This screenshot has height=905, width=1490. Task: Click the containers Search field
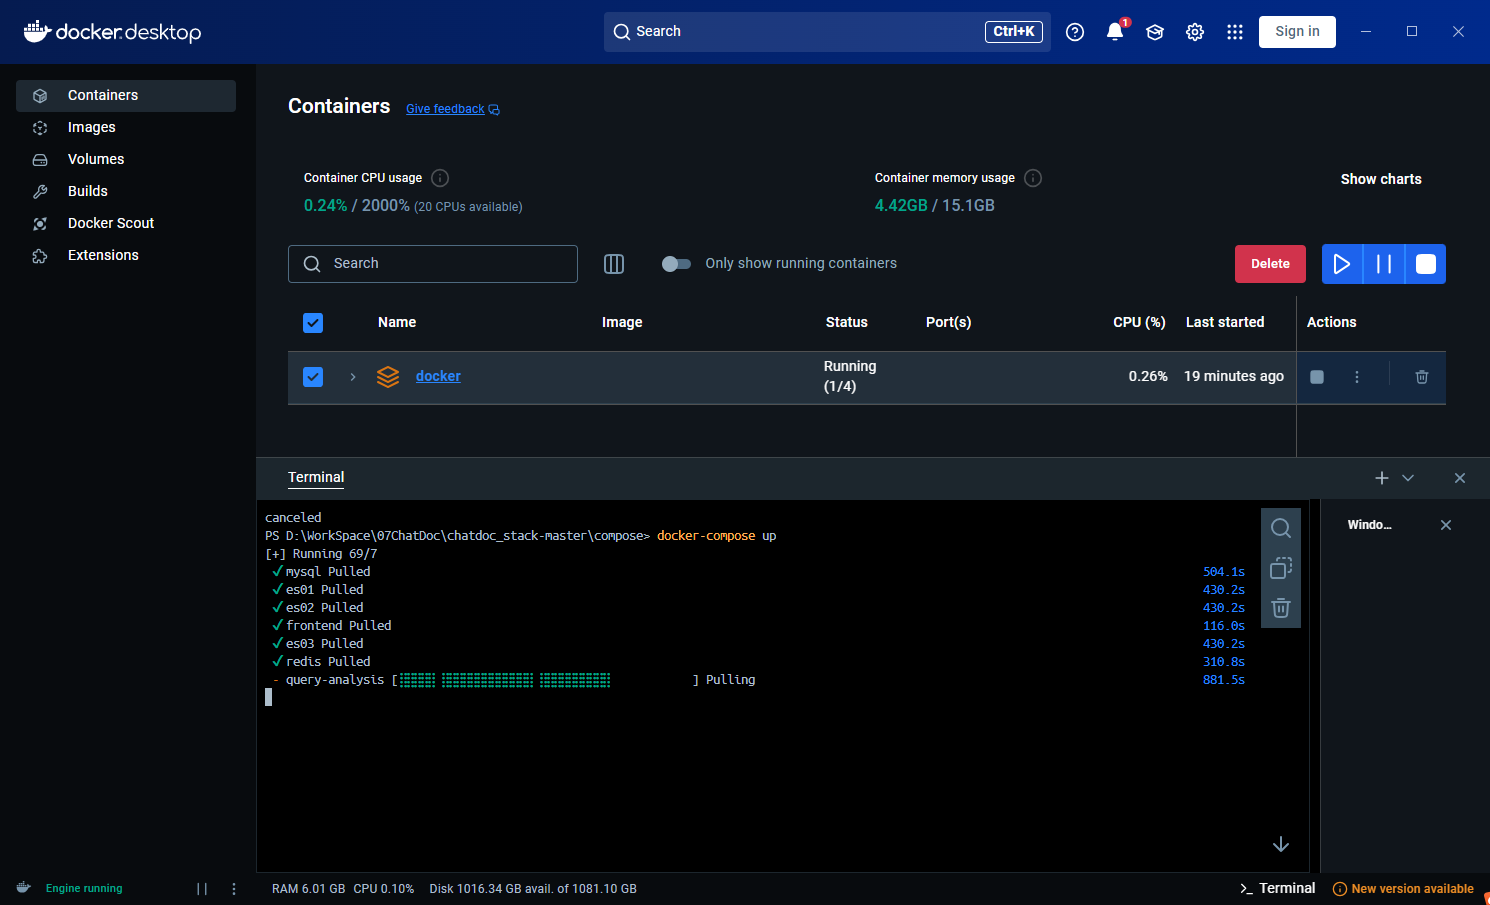[x=433, y=264]
